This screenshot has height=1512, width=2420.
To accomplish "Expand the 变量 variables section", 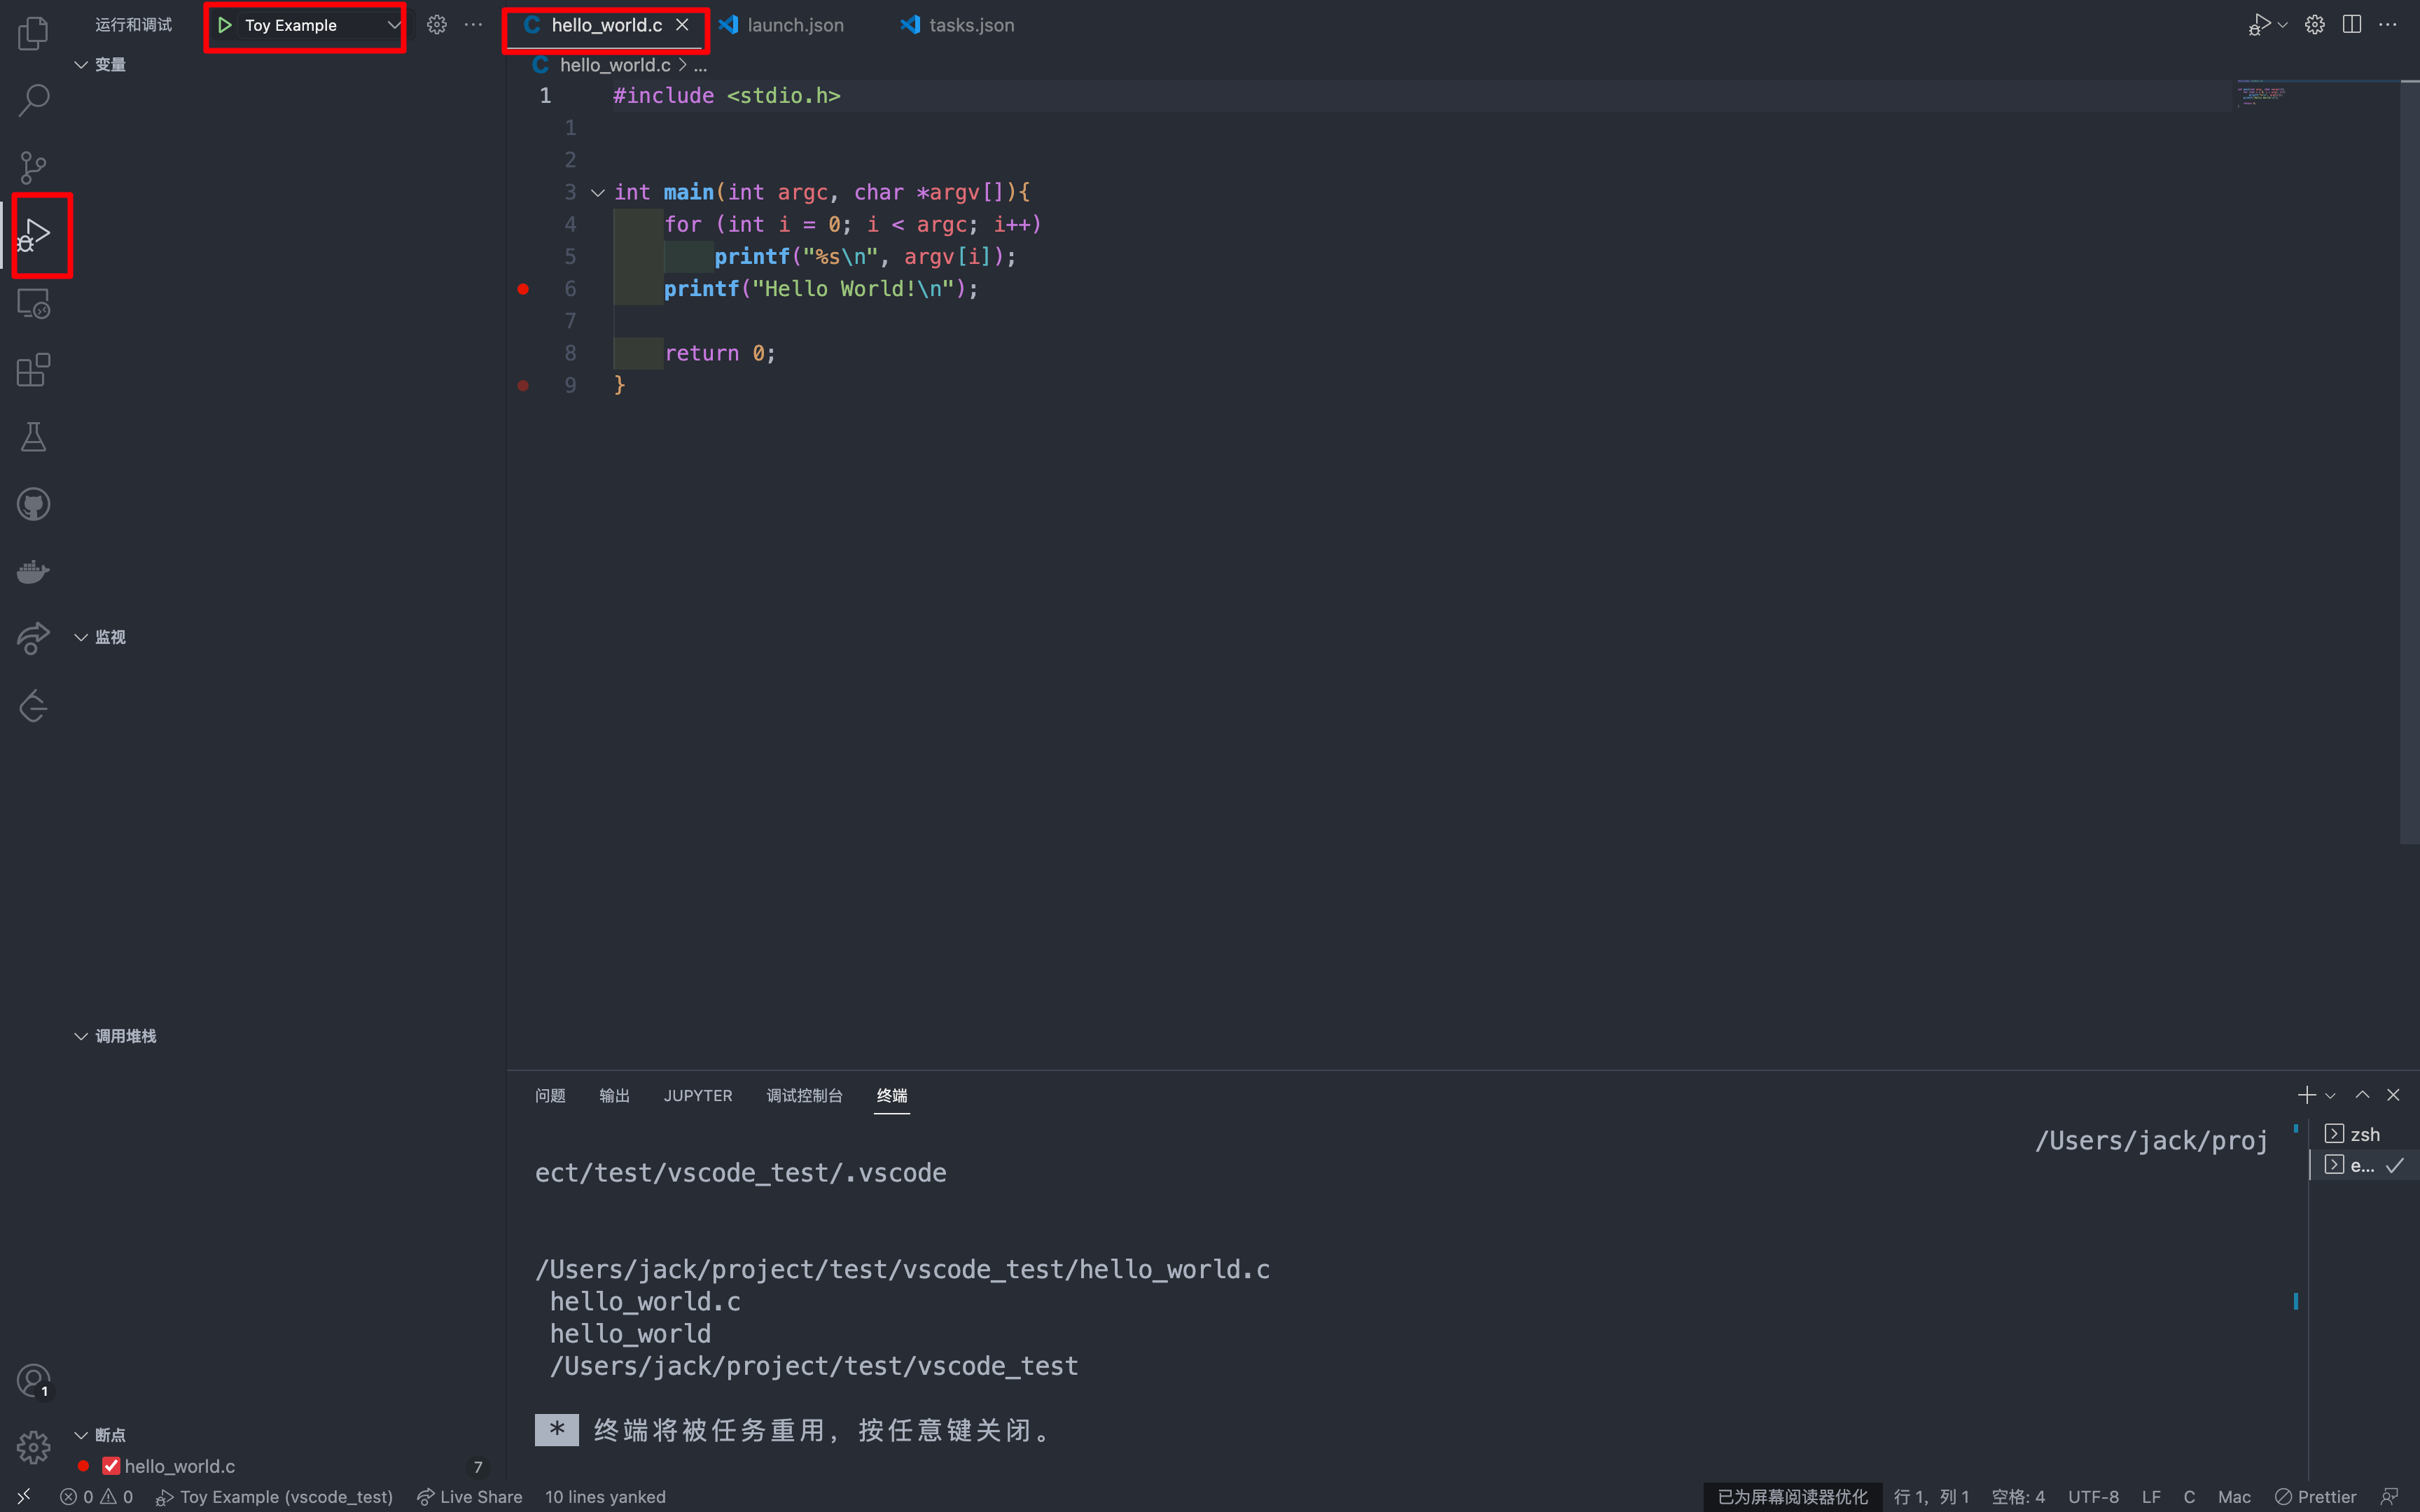I will (x=108, y=64).
